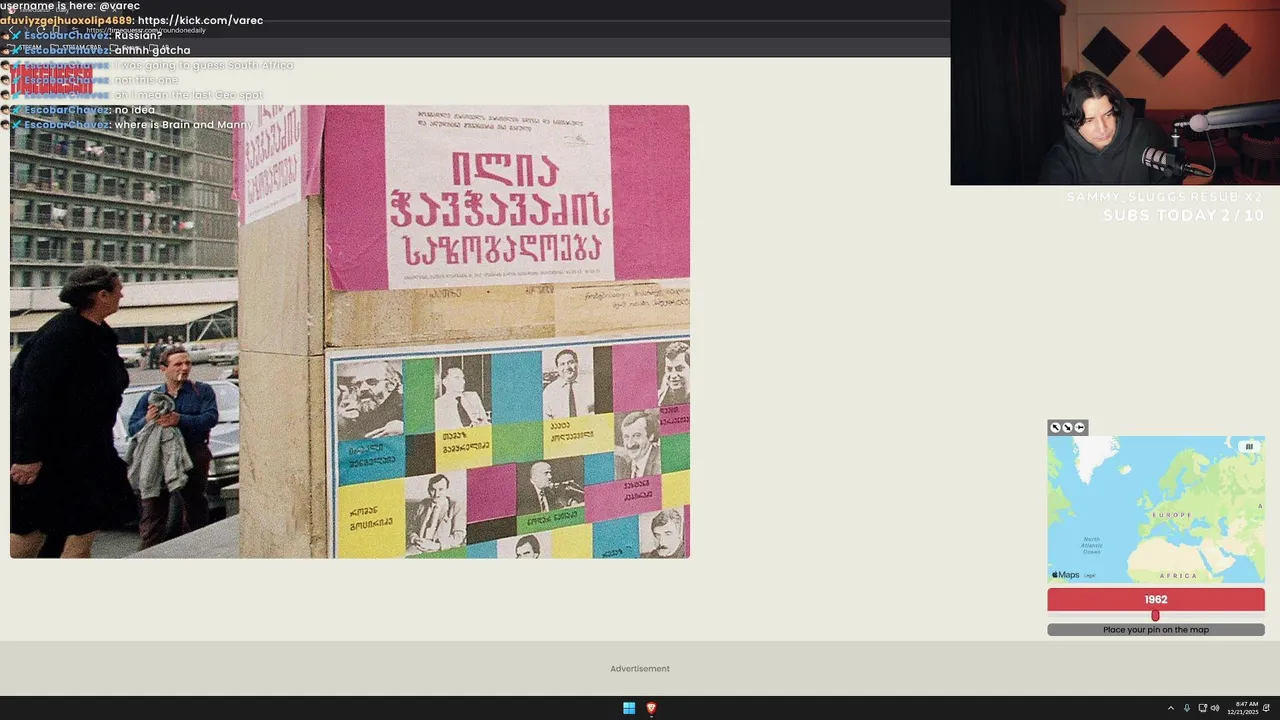This screenshot has height=720, width=1280.
Task: Click the microphone tray icon
Action: [1187, 708]
